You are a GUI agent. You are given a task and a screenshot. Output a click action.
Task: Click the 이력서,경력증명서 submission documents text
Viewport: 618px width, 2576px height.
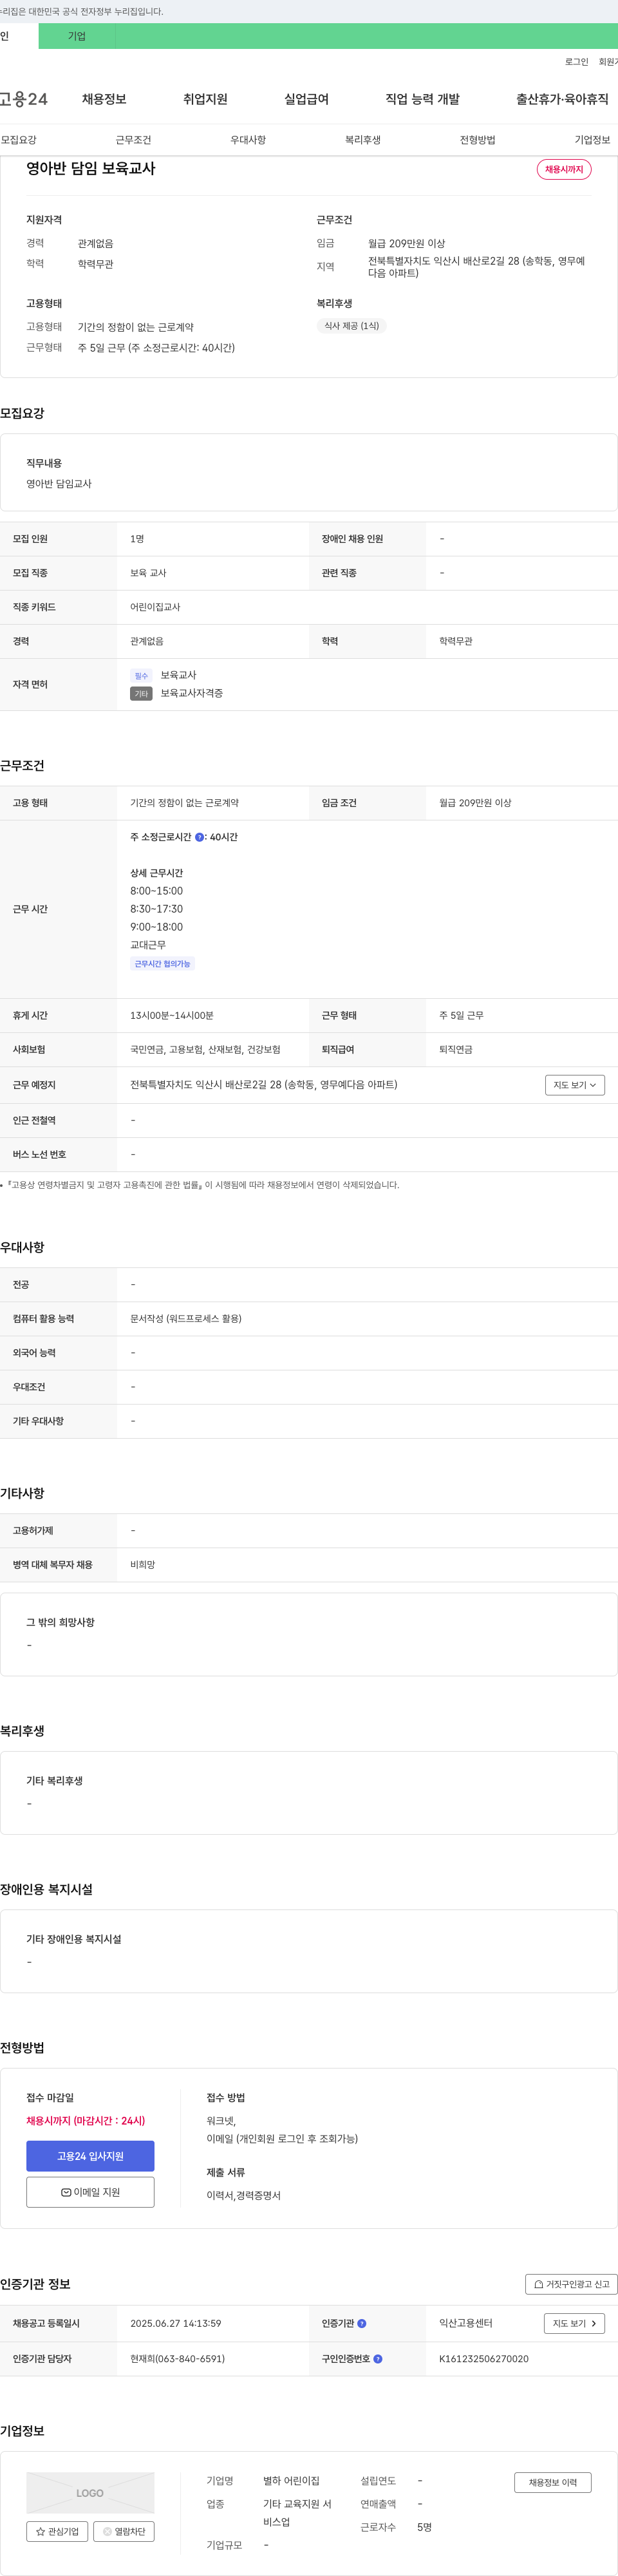coord(243,2195)
